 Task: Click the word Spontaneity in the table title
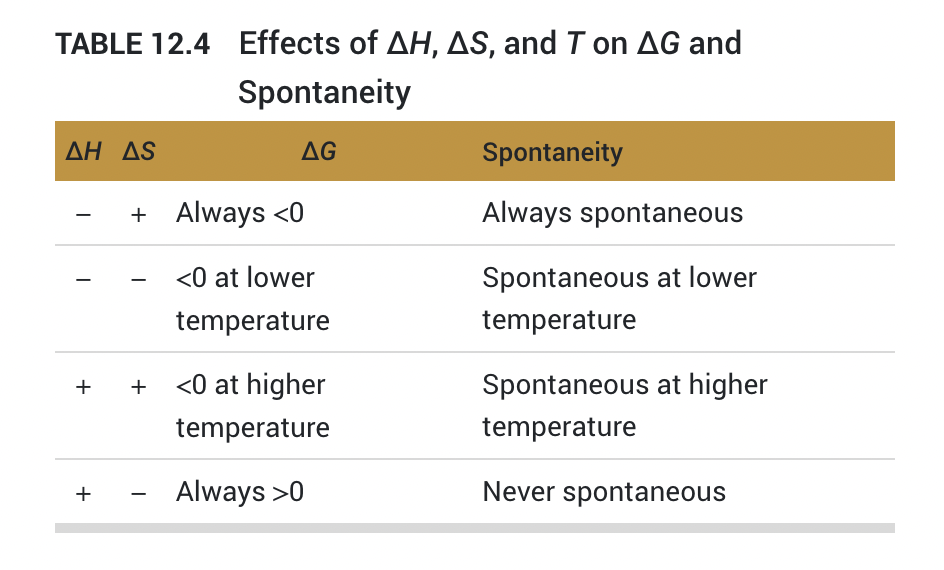[324, 92]
